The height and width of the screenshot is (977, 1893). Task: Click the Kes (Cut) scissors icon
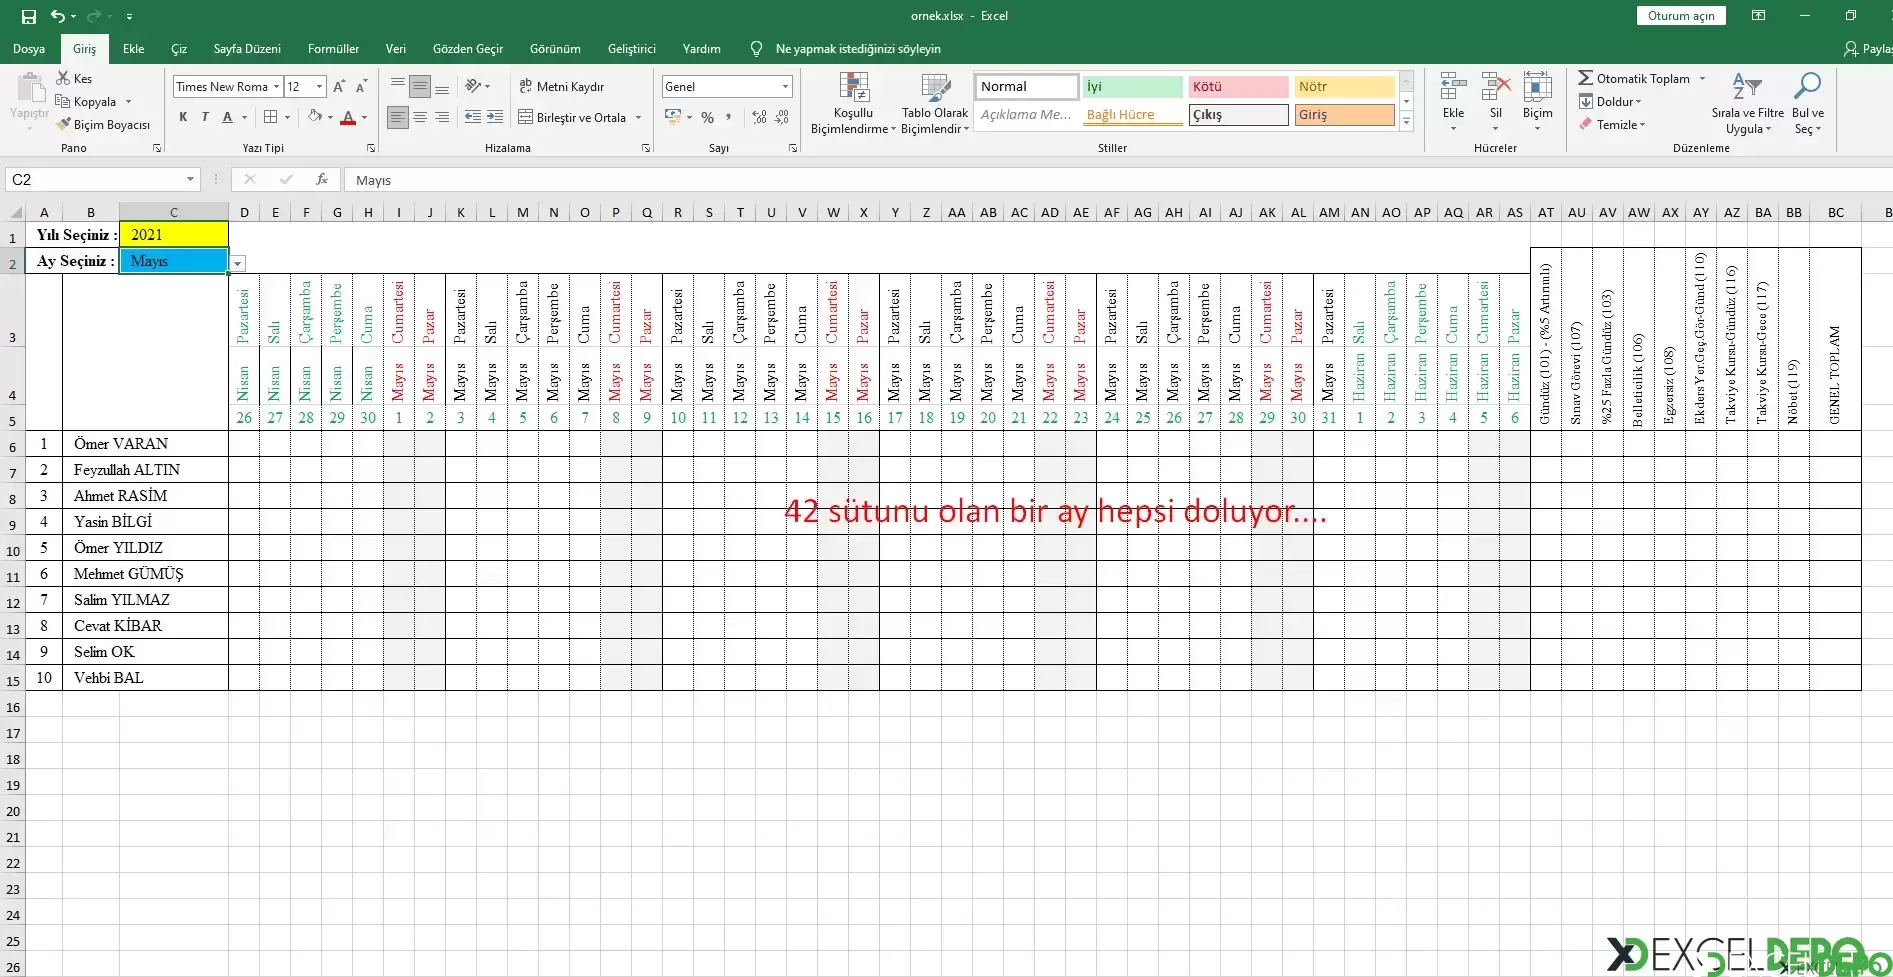click(63, 78)
